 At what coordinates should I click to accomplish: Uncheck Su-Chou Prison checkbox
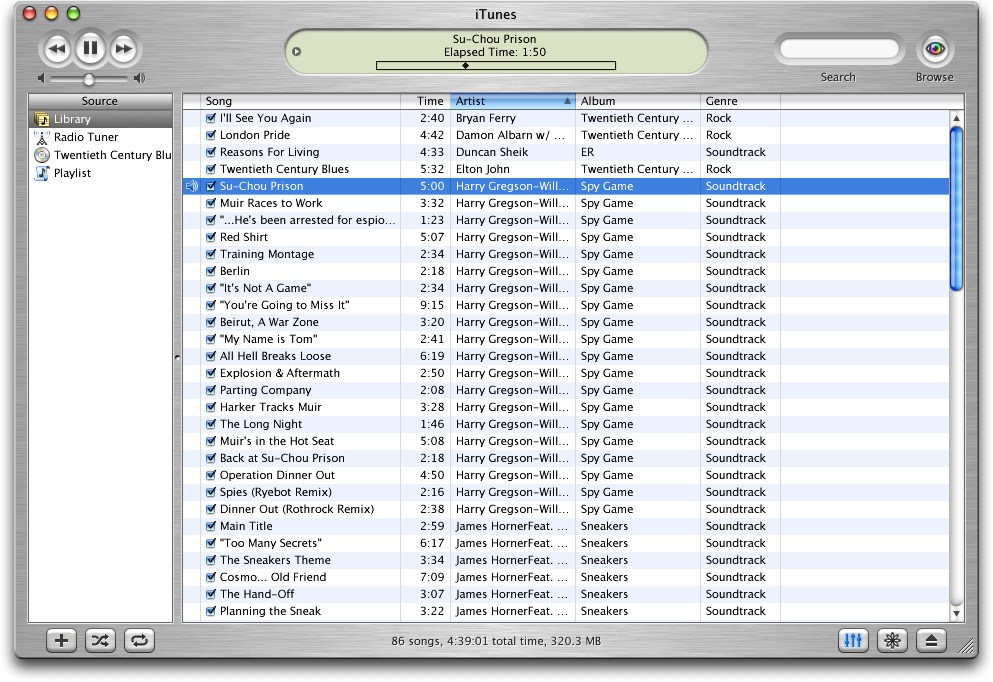pos(211,186)
